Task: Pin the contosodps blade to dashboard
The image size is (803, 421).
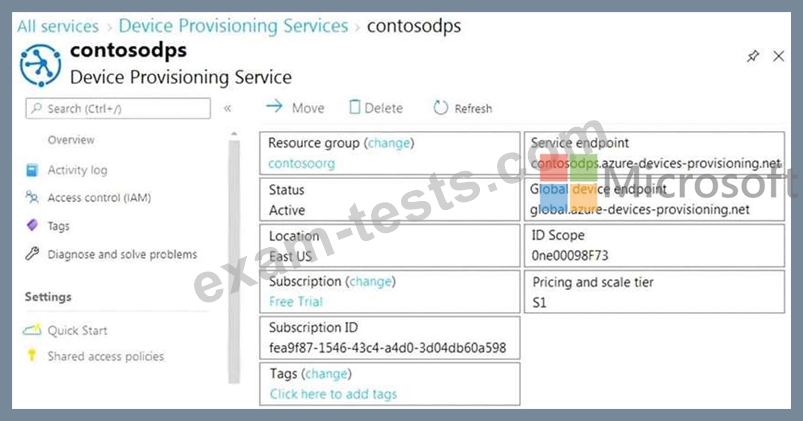Action: 753,56
